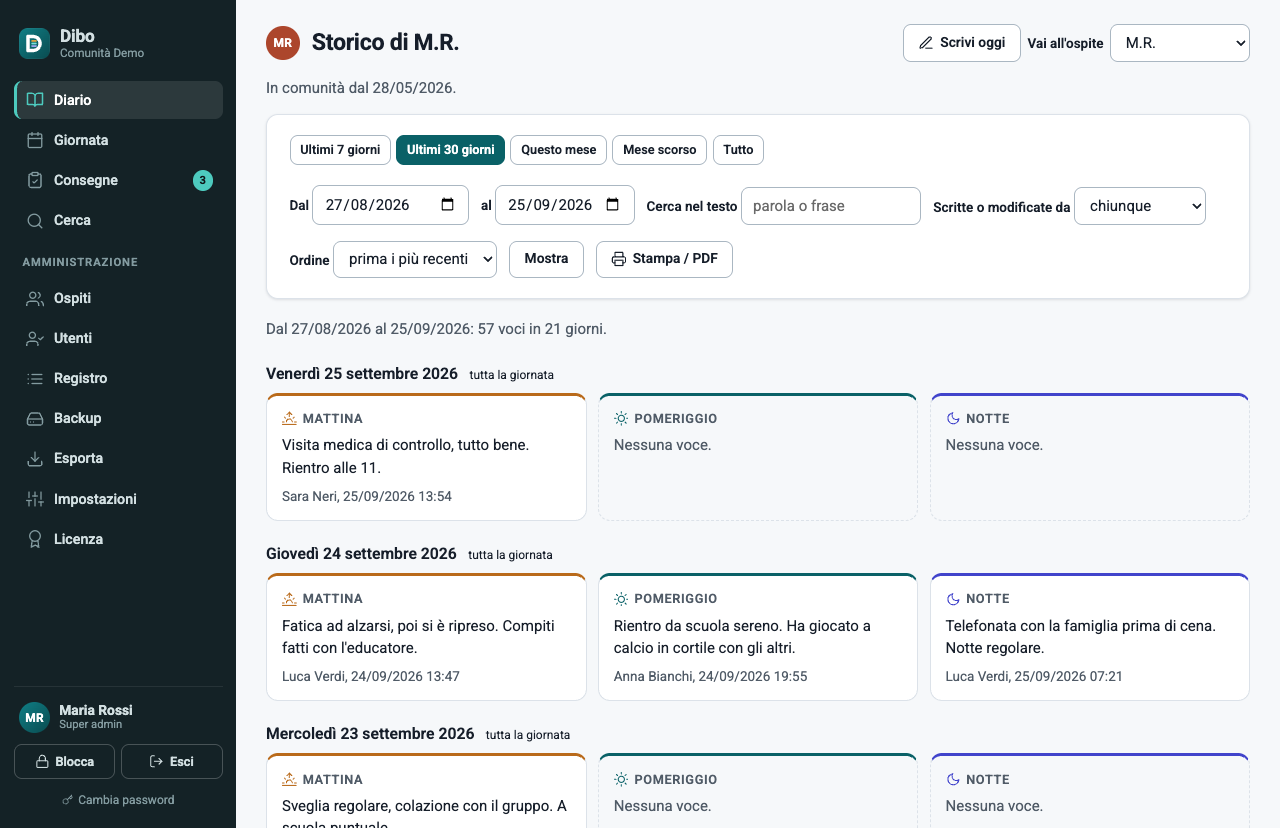This screenshot has width=1280, height=828.
Task: Click the Esci button
Action: click(172, 762)
